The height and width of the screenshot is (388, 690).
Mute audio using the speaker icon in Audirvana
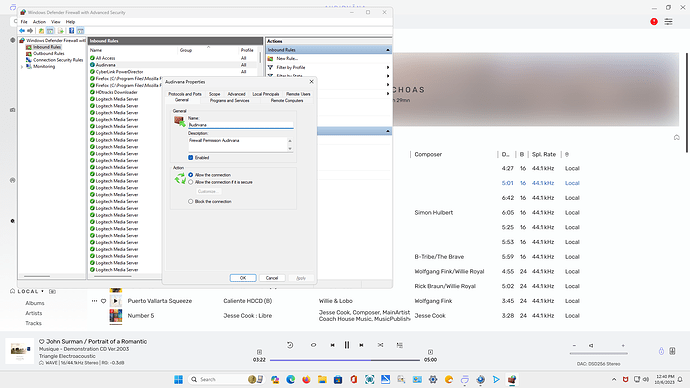pos(591,346)
